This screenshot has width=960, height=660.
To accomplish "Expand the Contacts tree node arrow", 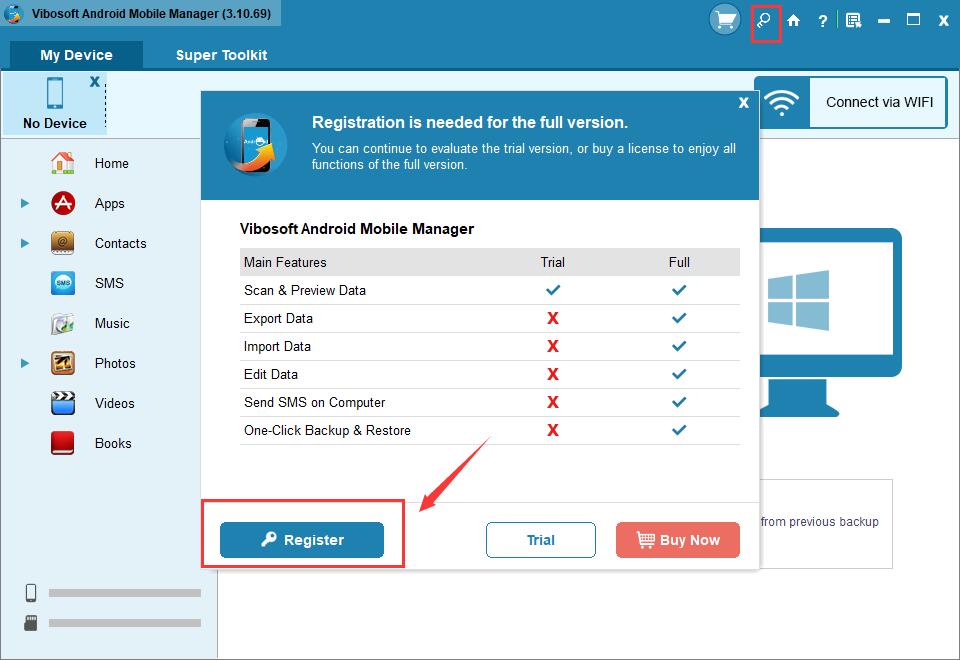I will (x=24, y=243).
